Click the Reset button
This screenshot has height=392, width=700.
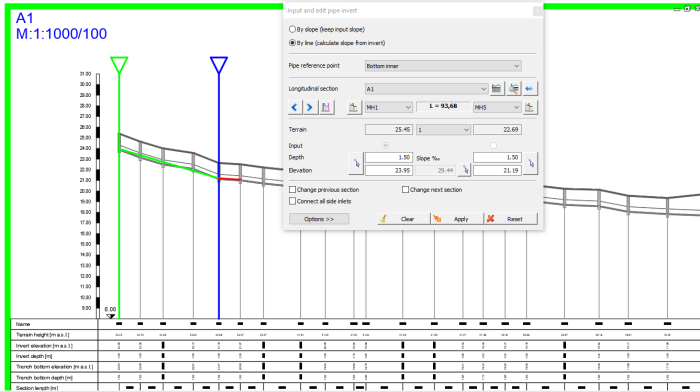511,219
